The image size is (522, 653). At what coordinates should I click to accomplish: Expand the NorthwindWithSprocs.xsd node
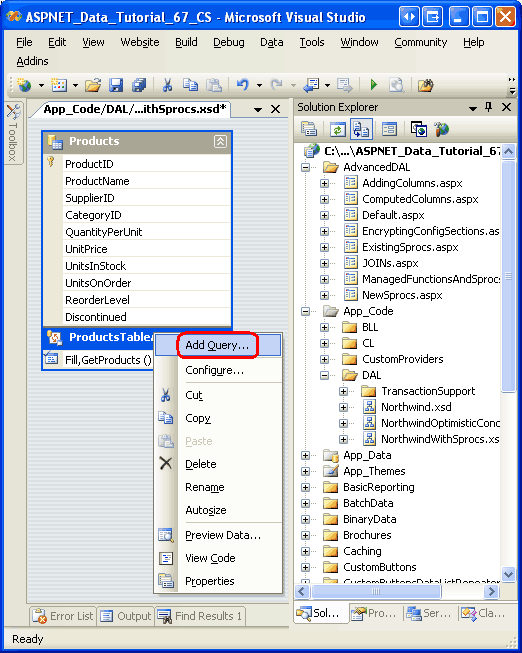343,439
